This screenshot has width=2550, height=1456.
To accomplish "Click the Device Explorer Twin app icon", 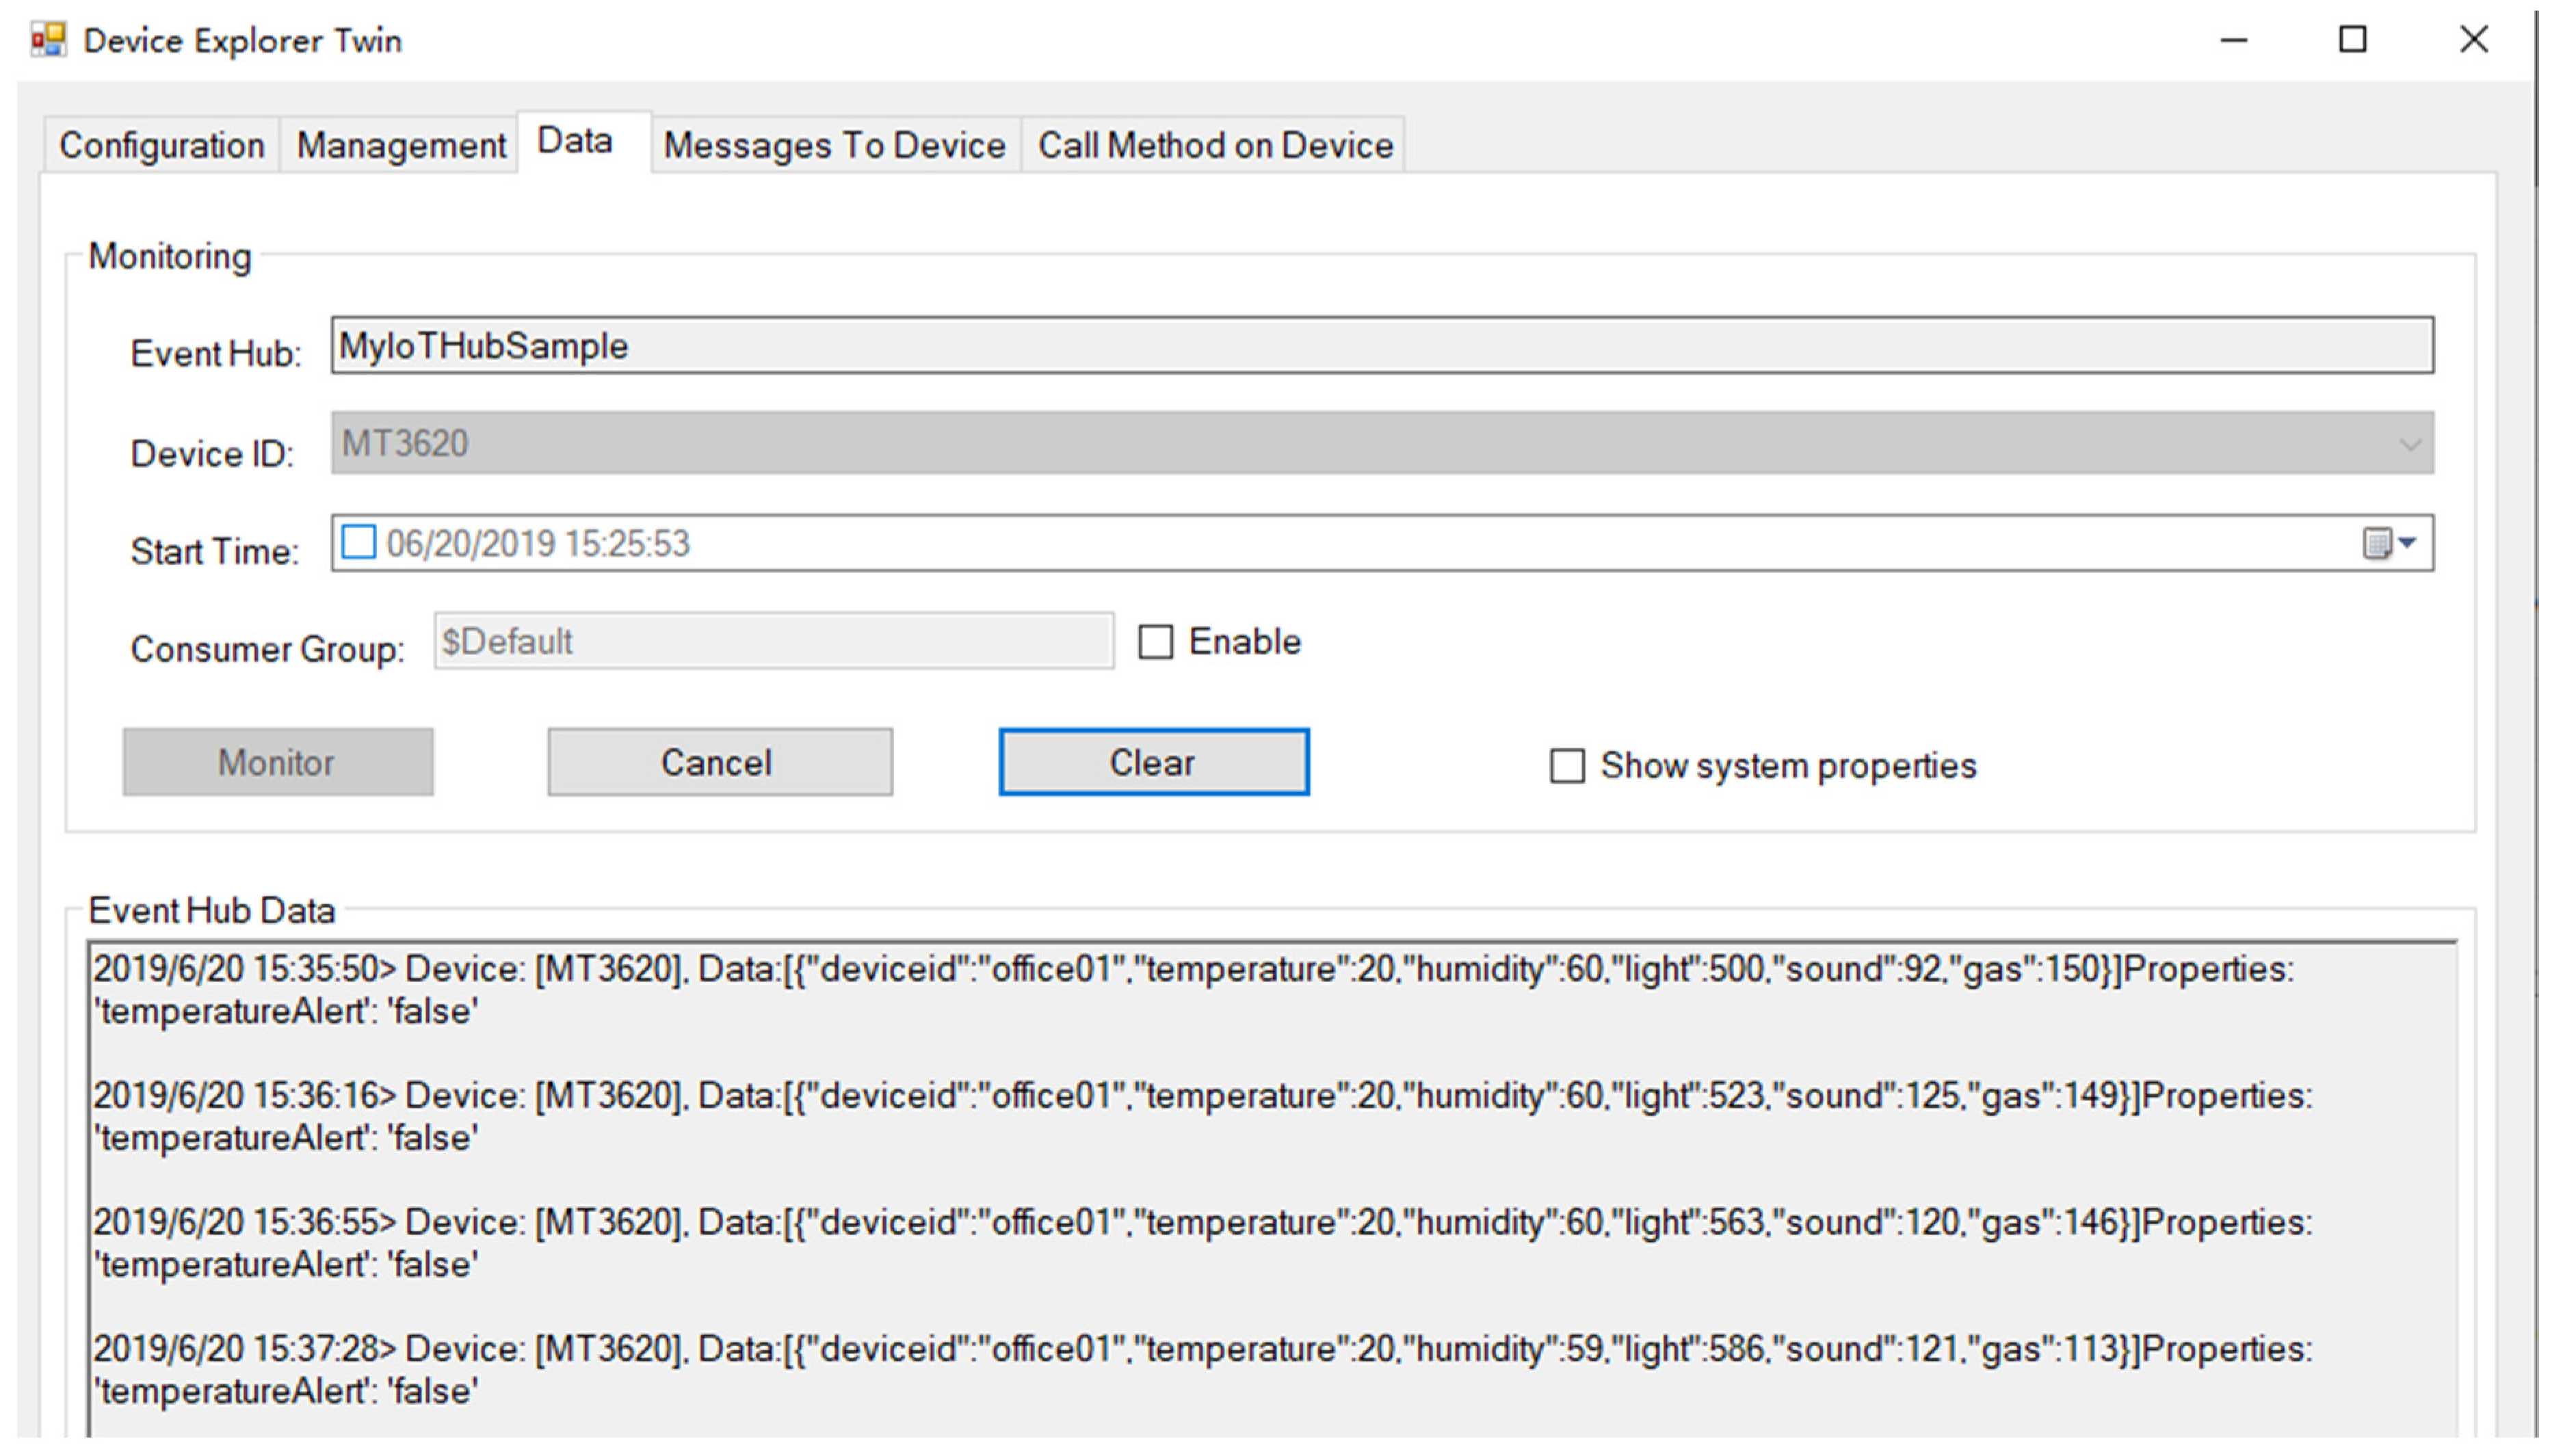I will tap(48, 40).
